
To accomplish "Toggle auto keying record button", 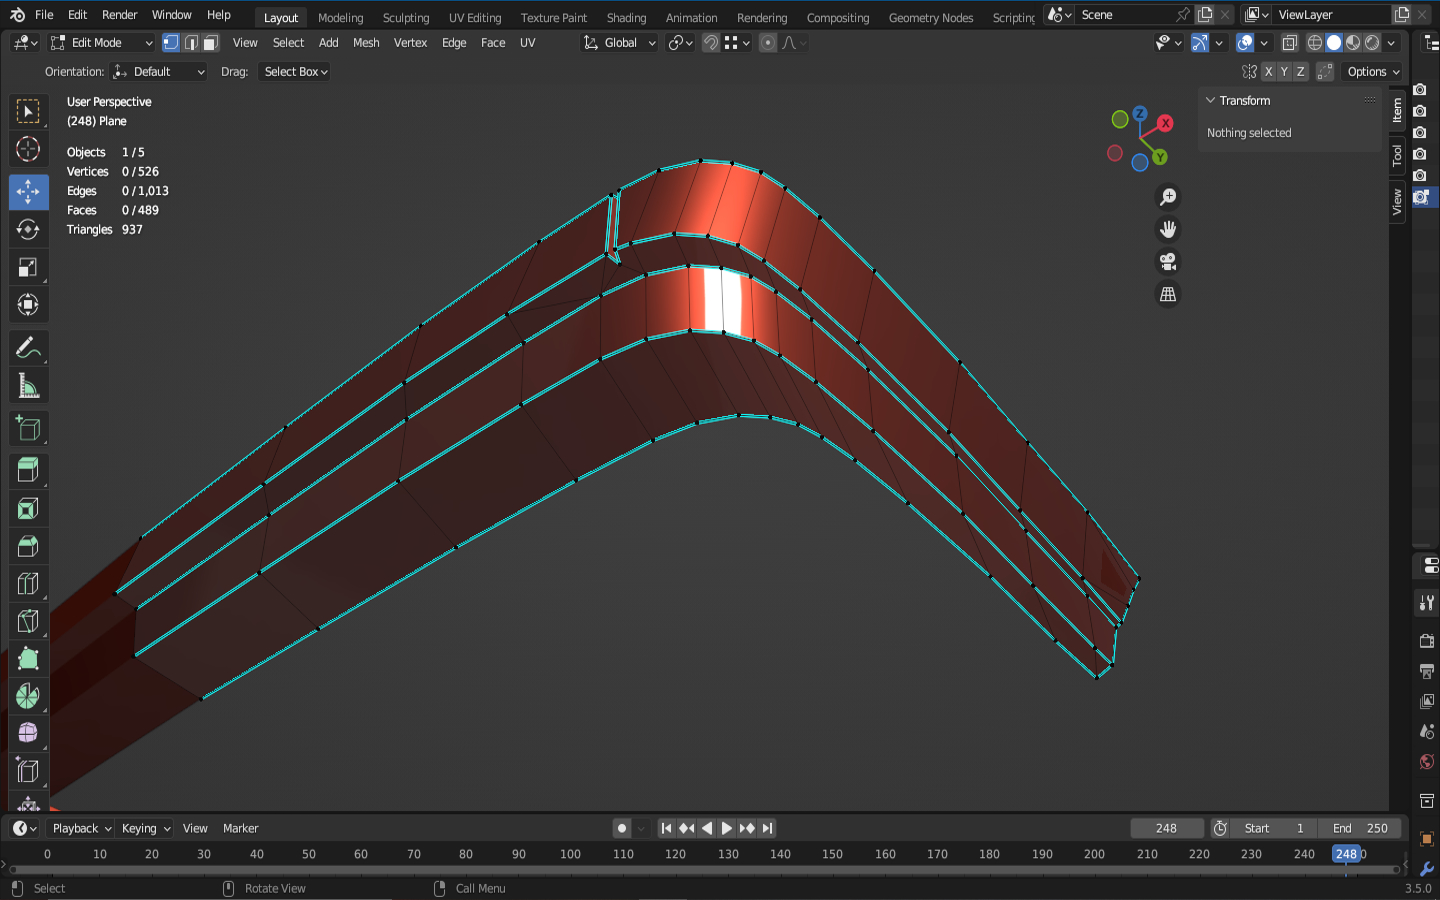I will pos(622,828).
